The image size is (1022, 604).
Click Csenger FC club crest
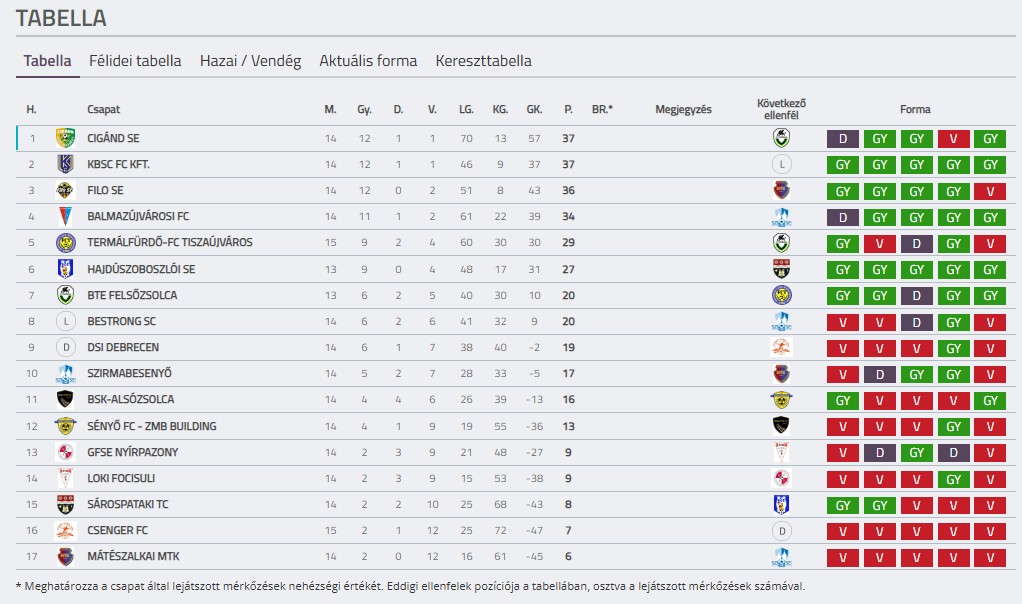click(65, 530)
